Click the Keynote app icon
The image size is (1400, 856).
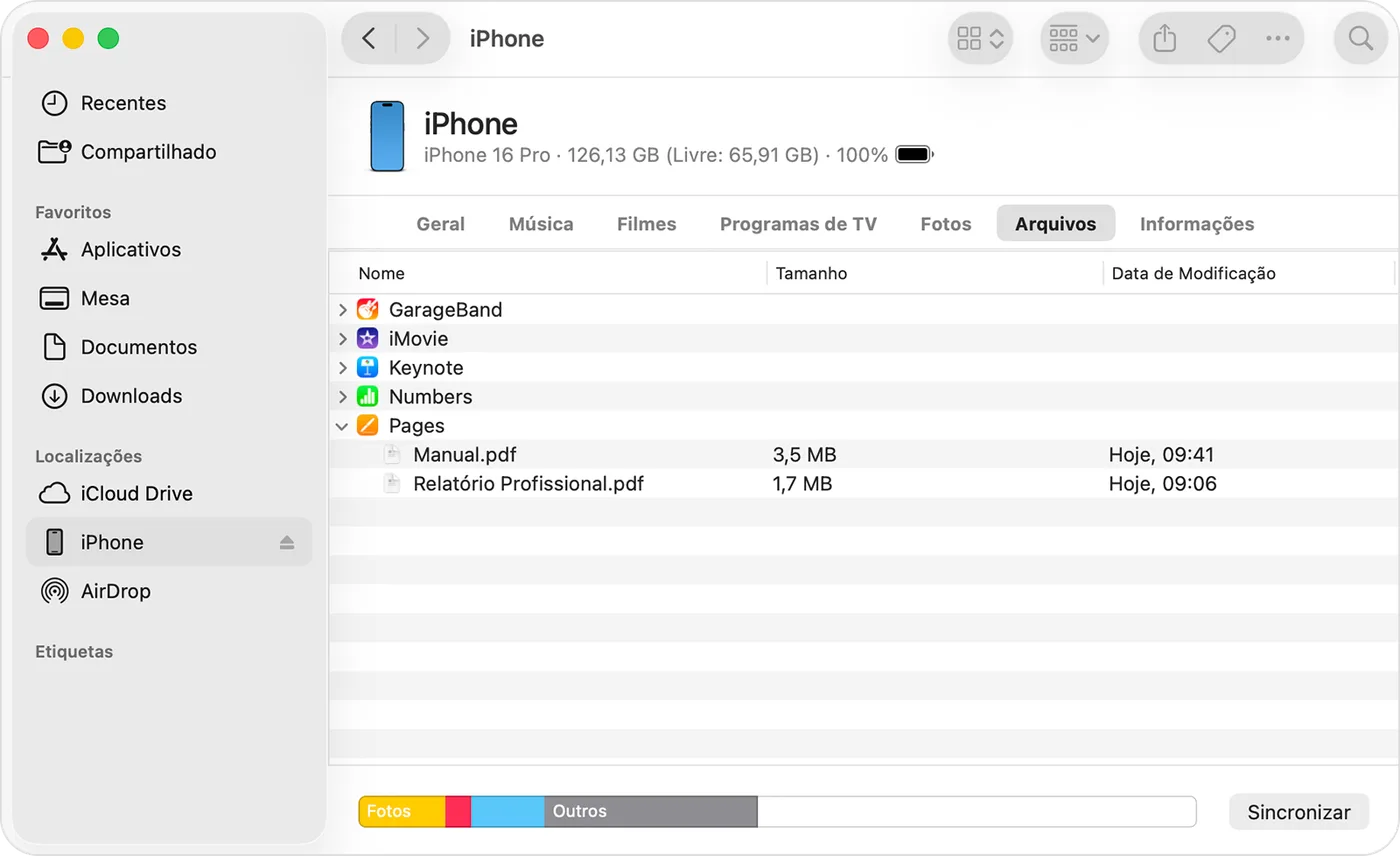367,368
